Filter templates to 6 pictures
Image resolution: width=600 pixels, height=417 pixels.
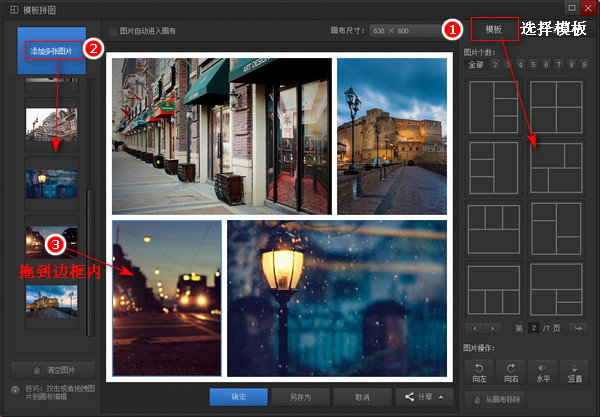pos(546,65)
